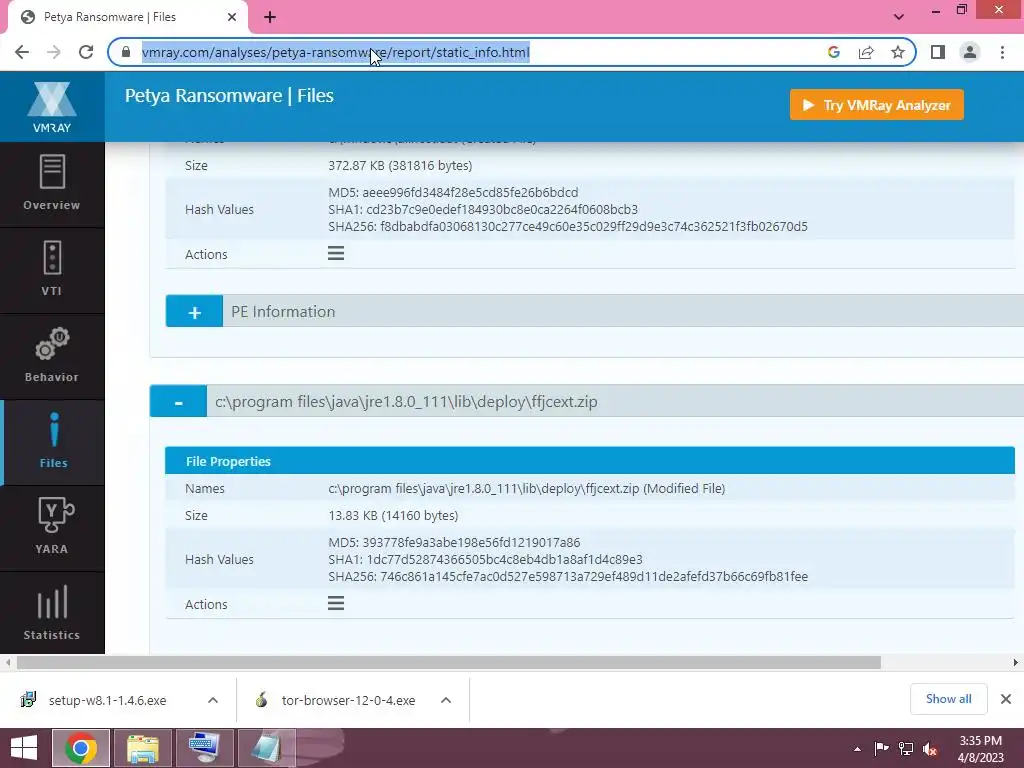
Task: Bookmark this page with the star icon
Action: point(898,52)
